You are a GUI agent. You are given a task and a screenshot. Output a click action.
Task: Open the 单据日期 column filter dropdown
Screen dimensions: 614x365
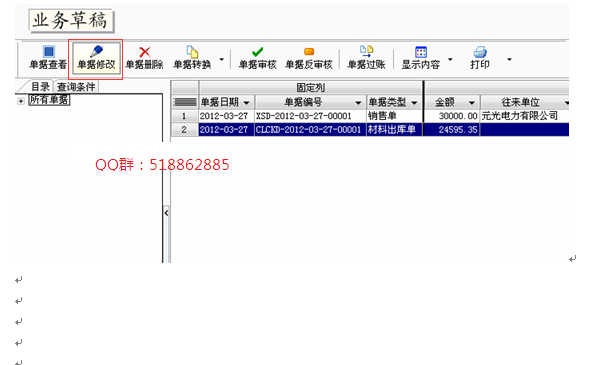tap(246, 103)
